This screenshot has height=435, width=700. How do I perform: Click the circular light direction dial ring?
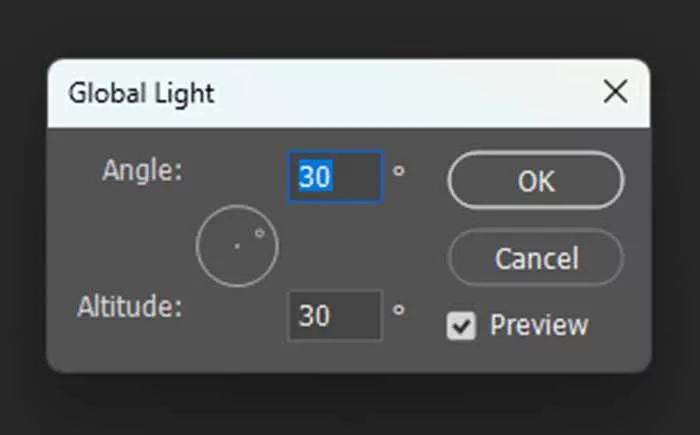[x=198, y=246]
